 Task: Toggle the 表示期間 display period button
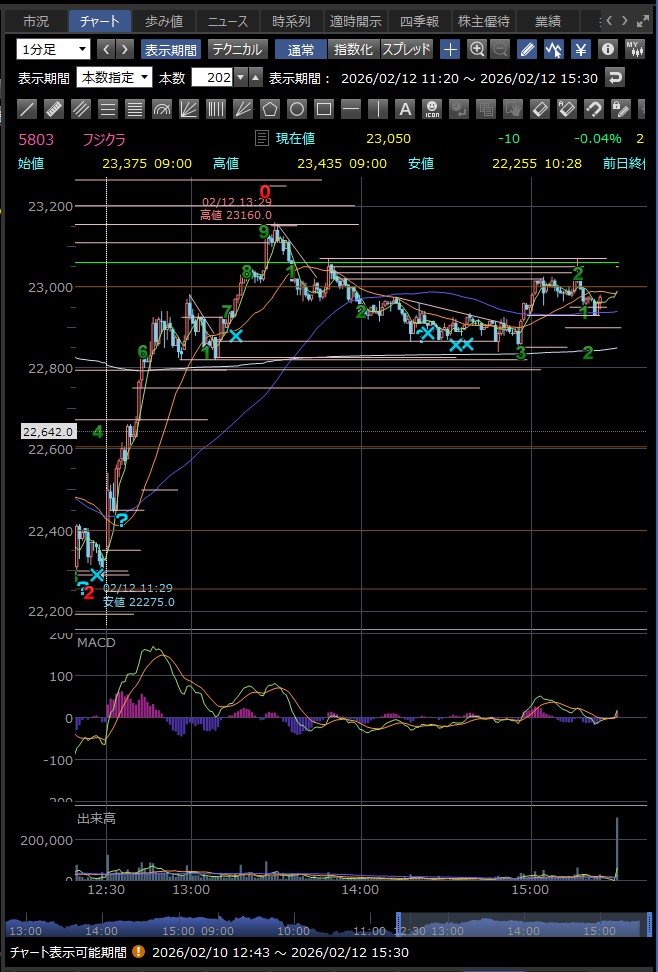point(170,49)
